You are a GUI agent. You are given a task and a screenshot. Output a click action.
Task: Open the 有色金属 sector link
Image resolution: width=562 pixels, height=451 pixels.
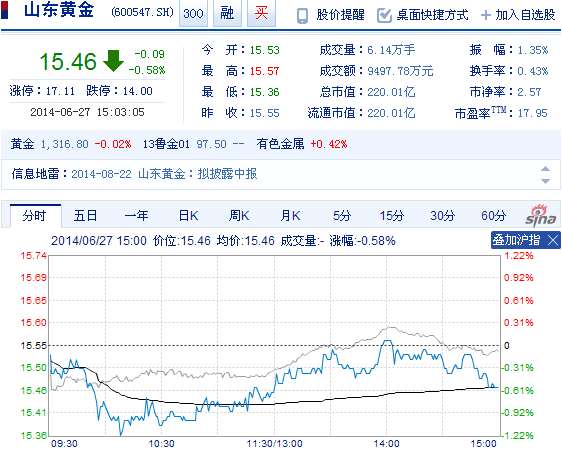click(280, 144)
